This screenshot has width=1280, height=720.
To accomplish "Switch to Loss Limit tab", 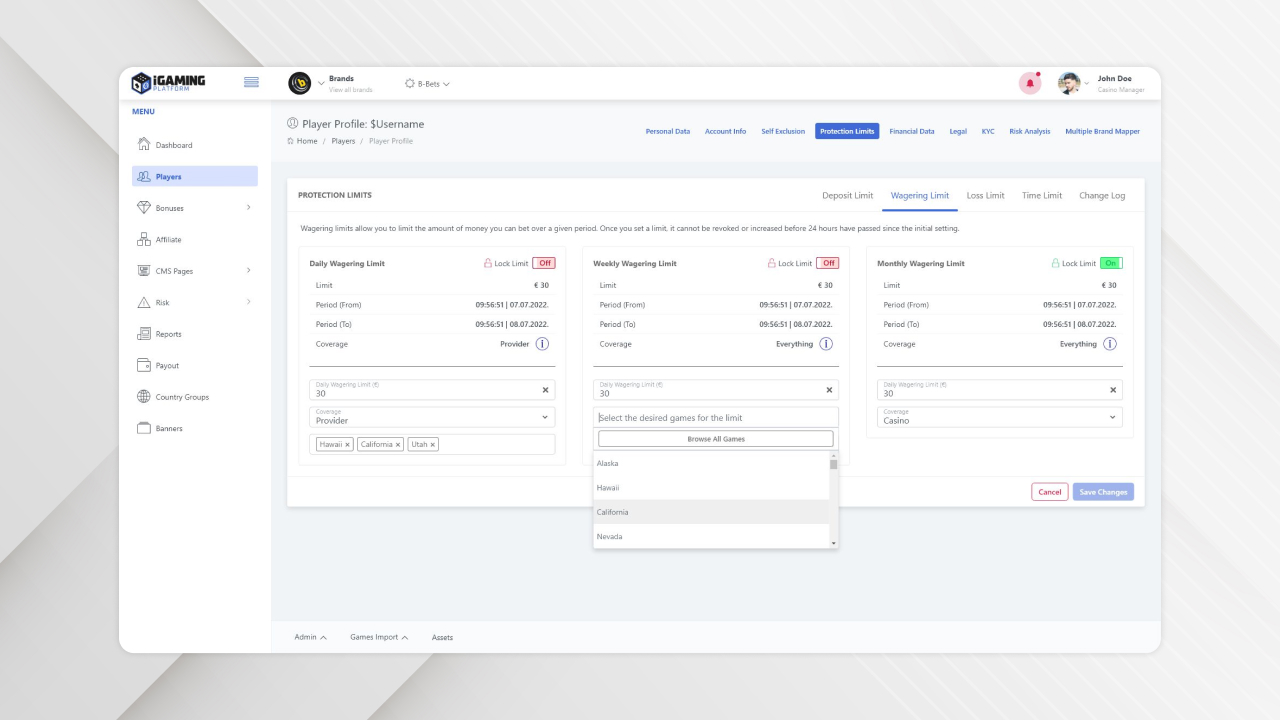I will pyautogui.click(x=986, y=195).
